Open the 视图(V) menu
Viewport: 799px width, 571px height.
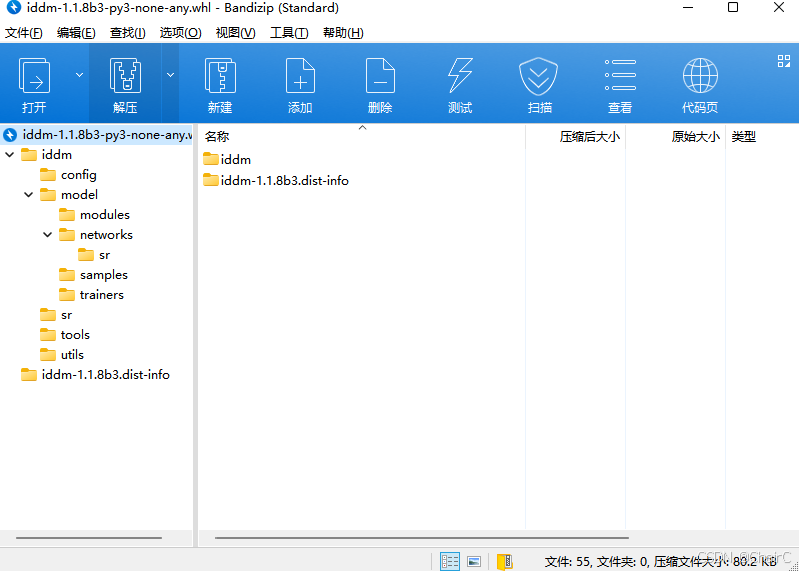coord(235,33)
